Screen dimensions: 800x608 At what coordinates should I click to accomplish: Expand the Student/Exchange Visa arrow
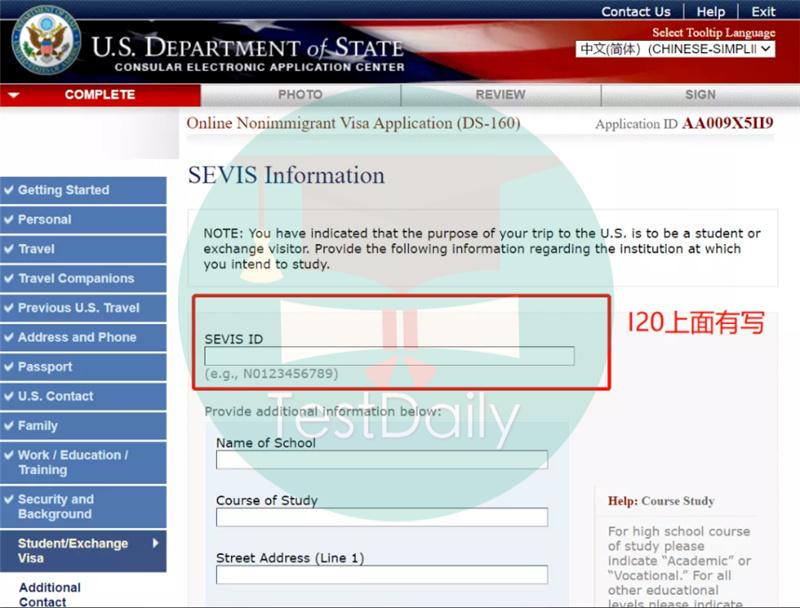(x=156, y=544)
